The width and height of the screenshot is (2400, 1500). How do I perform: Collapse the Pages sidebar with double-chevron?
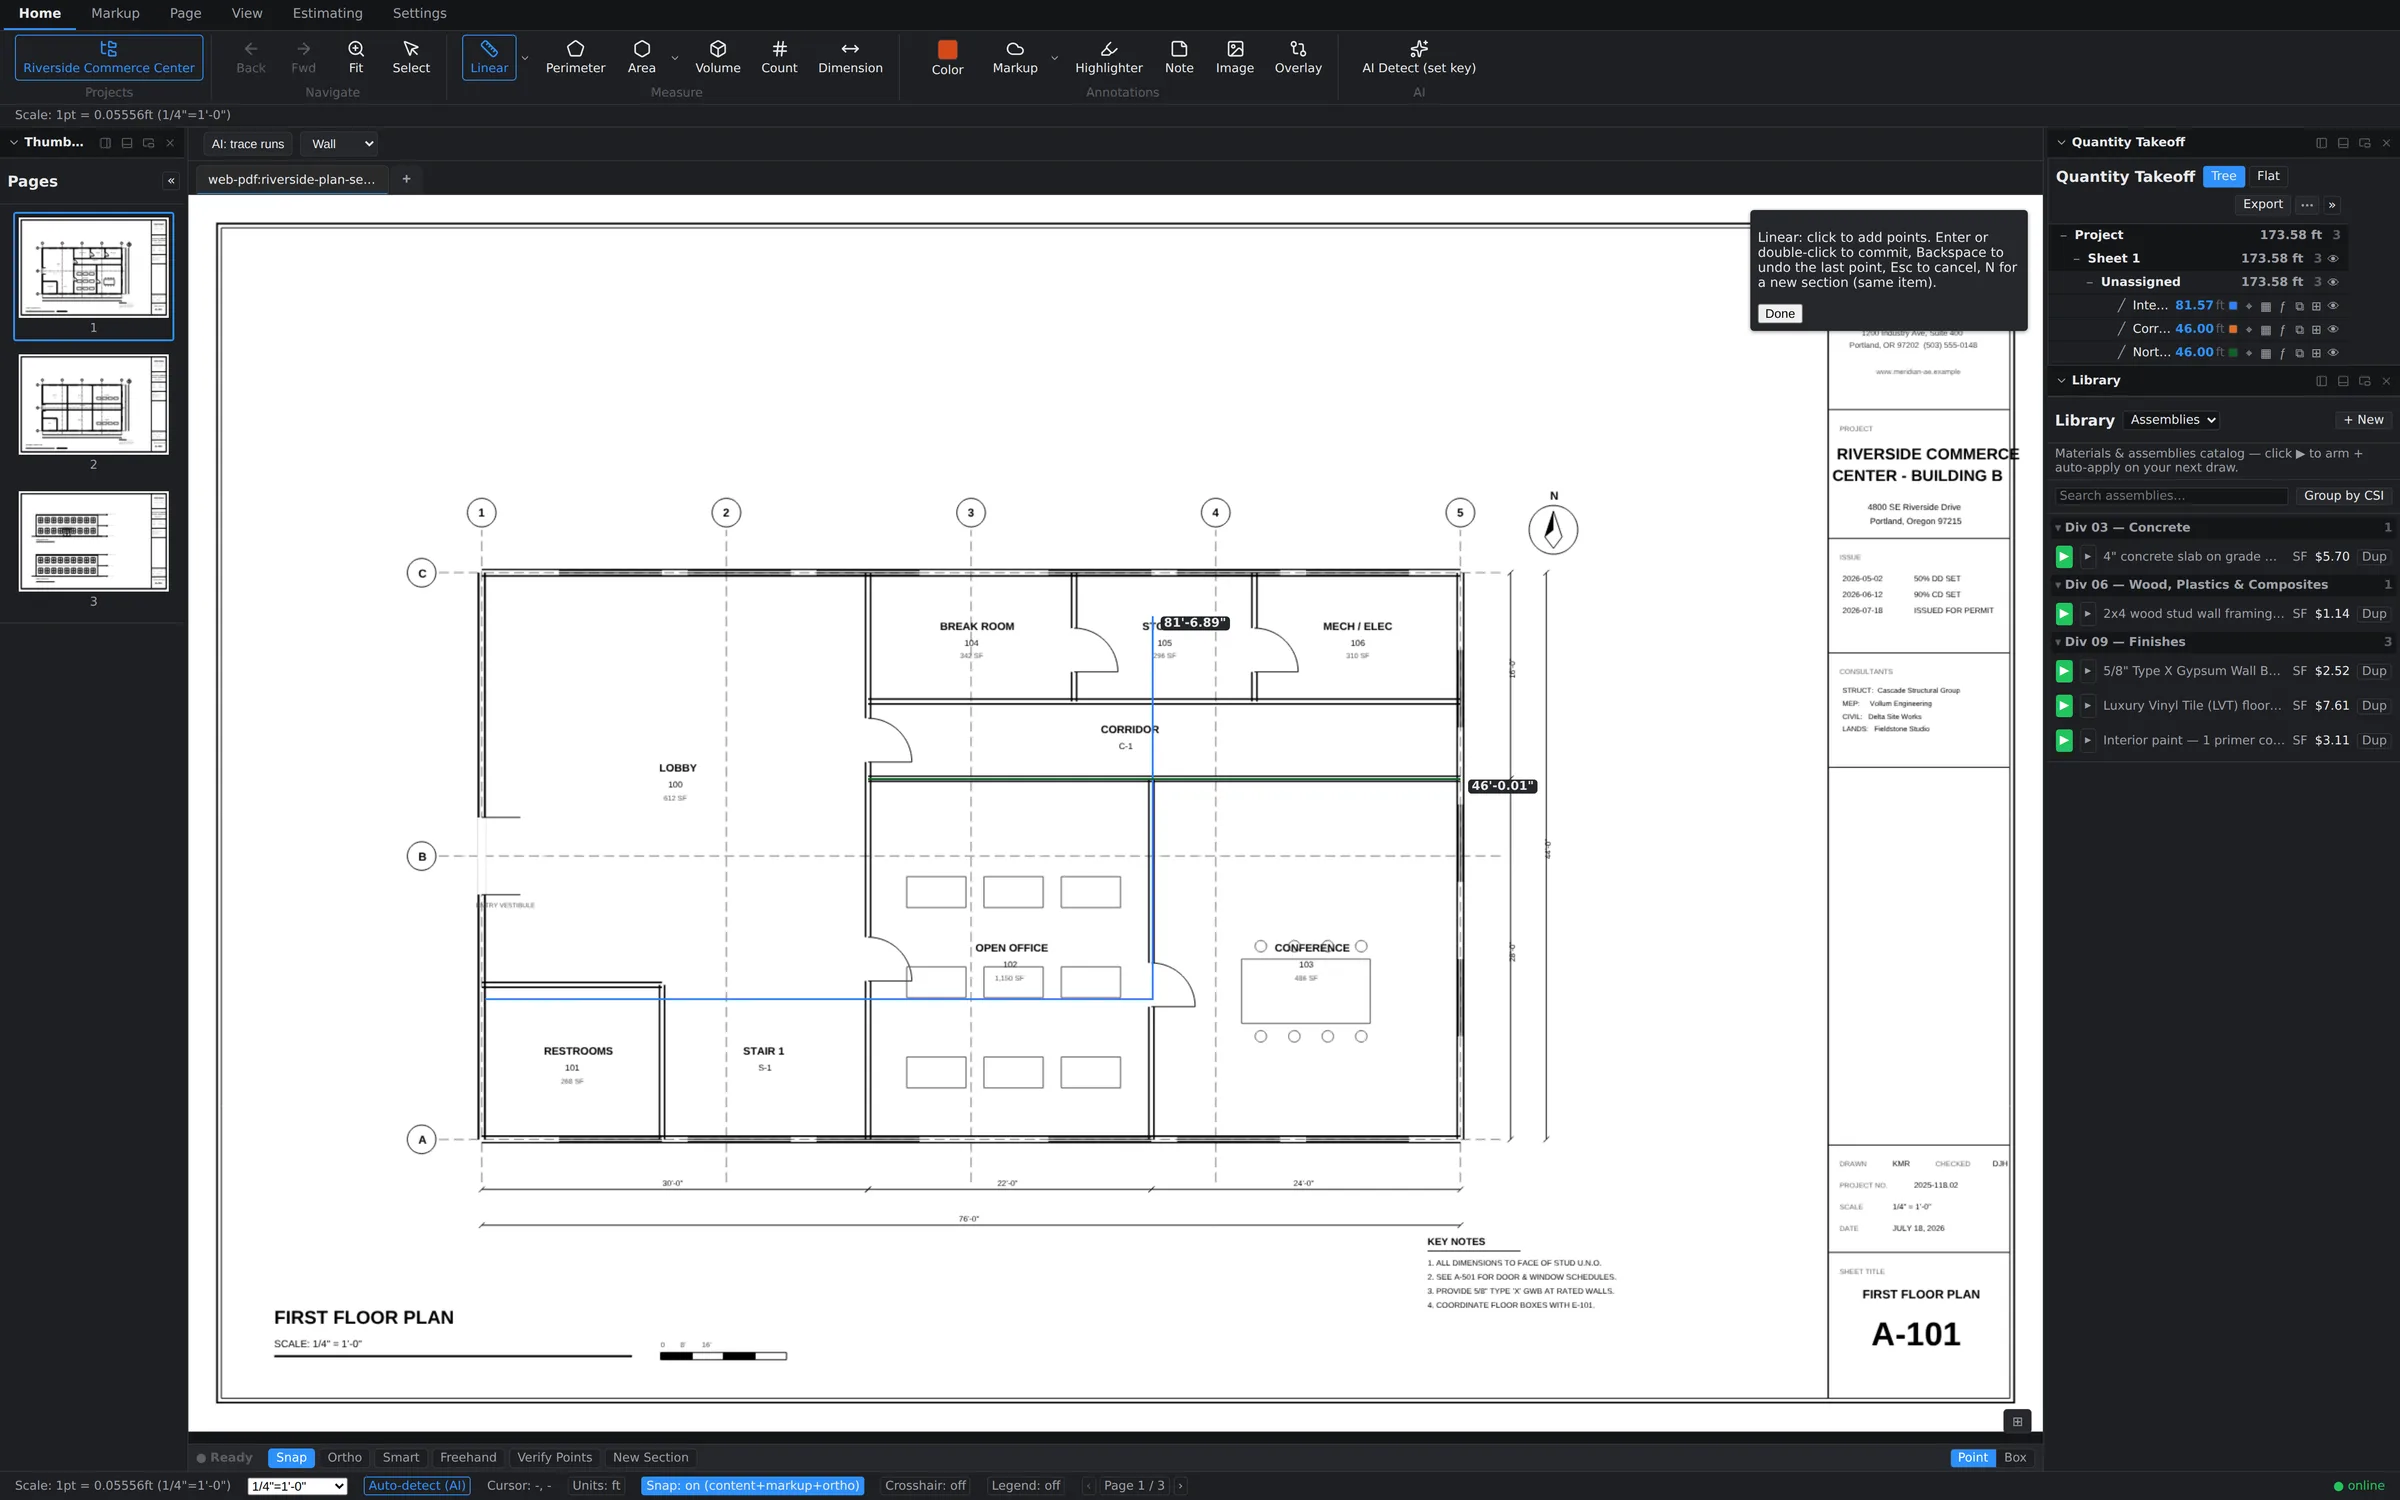pyautogui.click(x=171, y=181)
